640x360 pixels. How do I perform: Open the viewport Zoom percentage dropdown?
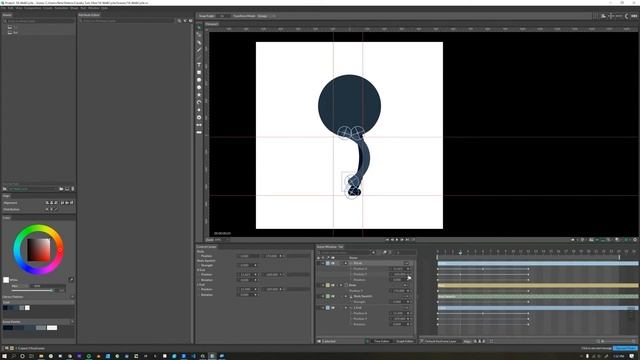pyautogui.click(x=221, y=240)
